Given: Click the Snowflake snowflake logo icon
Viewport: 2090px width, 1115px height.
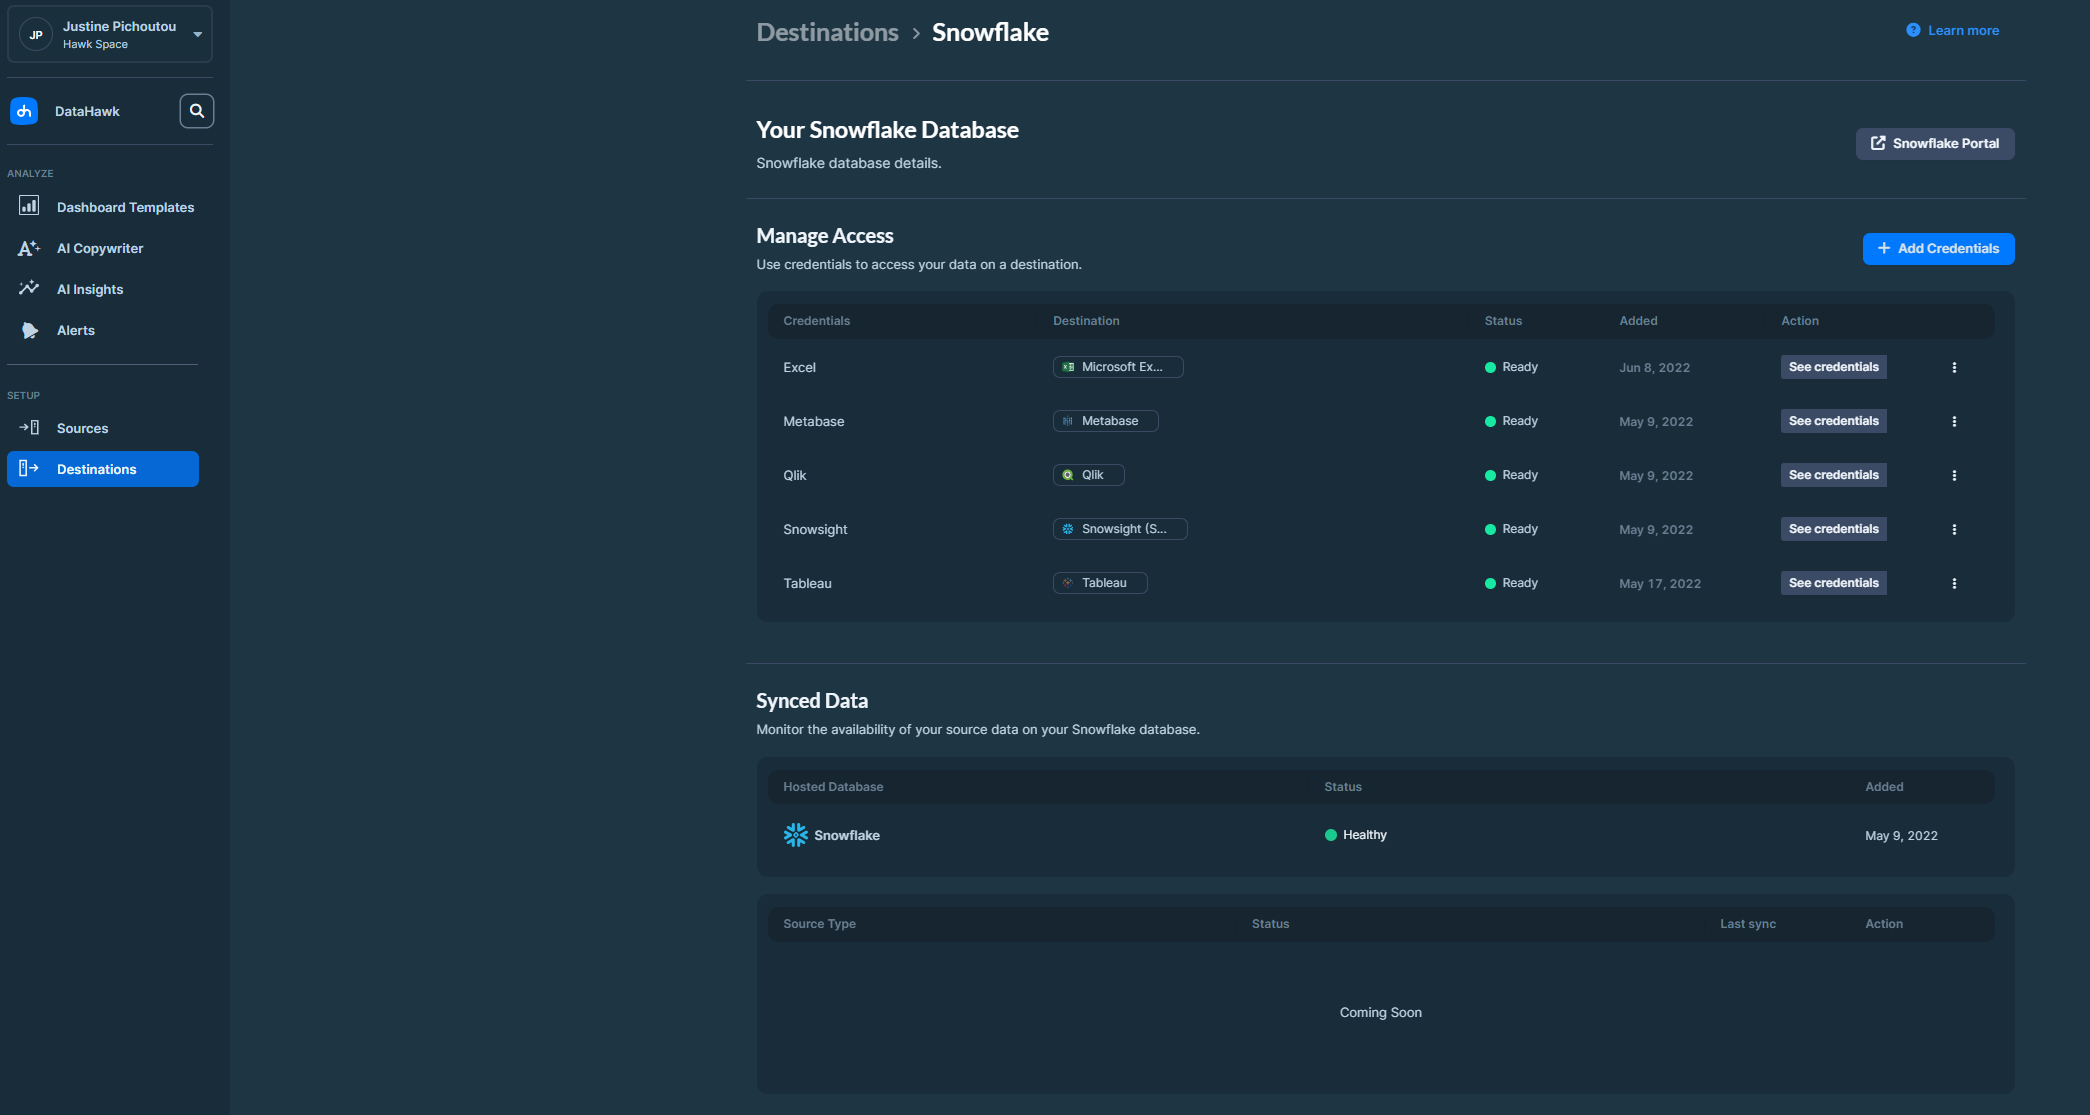Looking at the screenshot, I should coord(795,835).
